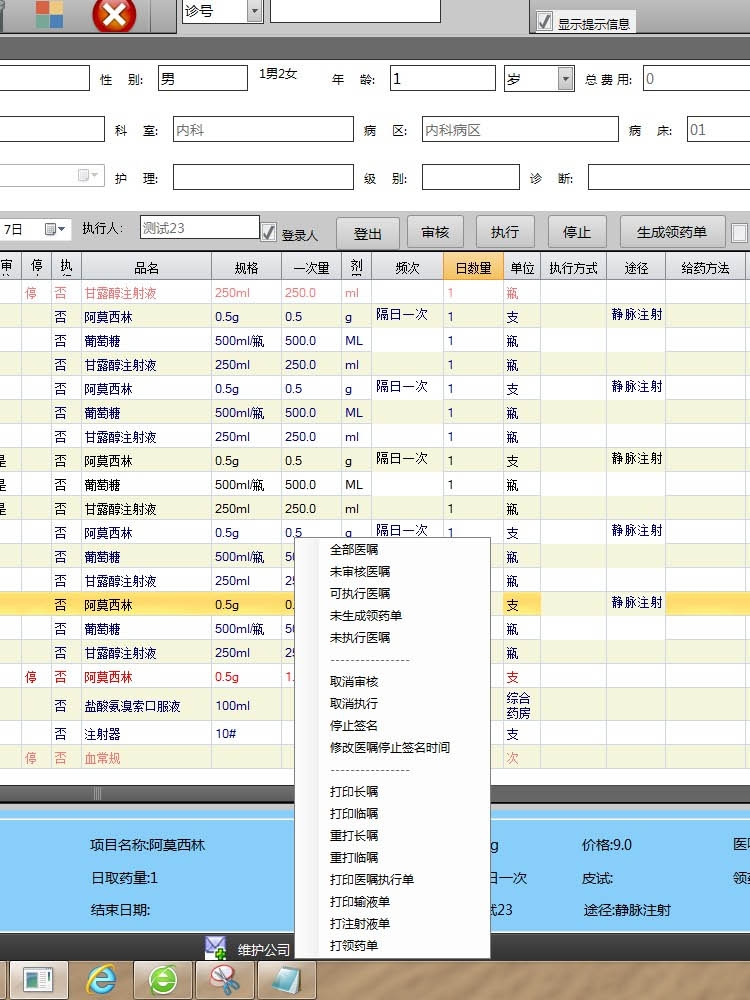The height and width of the screenshot is (1000, 750).
Task: Click the 审核 button
Action: 436,232
